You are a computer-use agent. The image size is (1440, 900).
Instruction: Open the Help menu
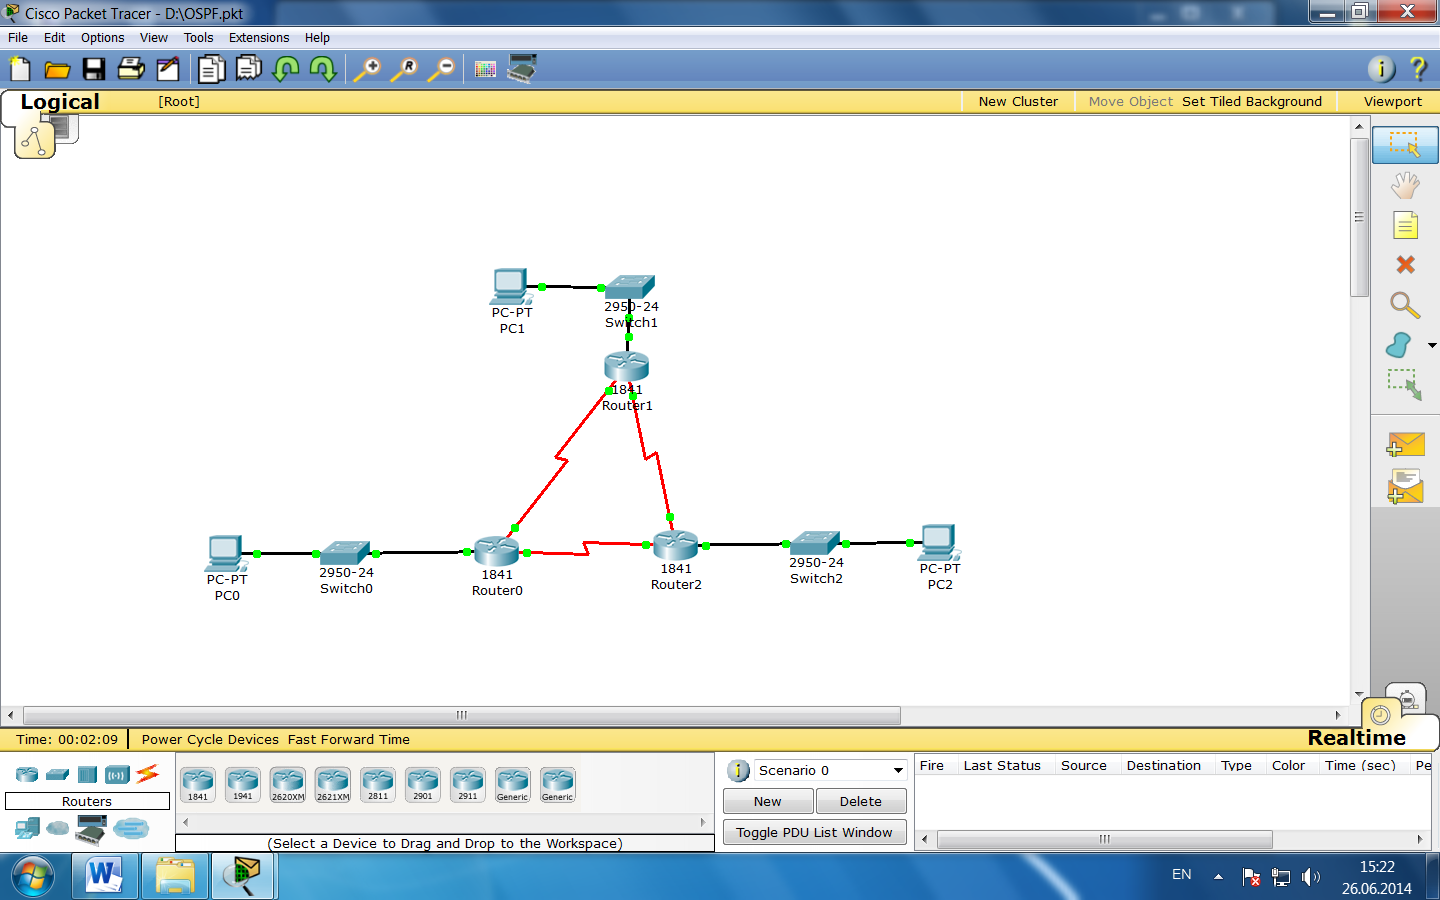coord(317,38)
